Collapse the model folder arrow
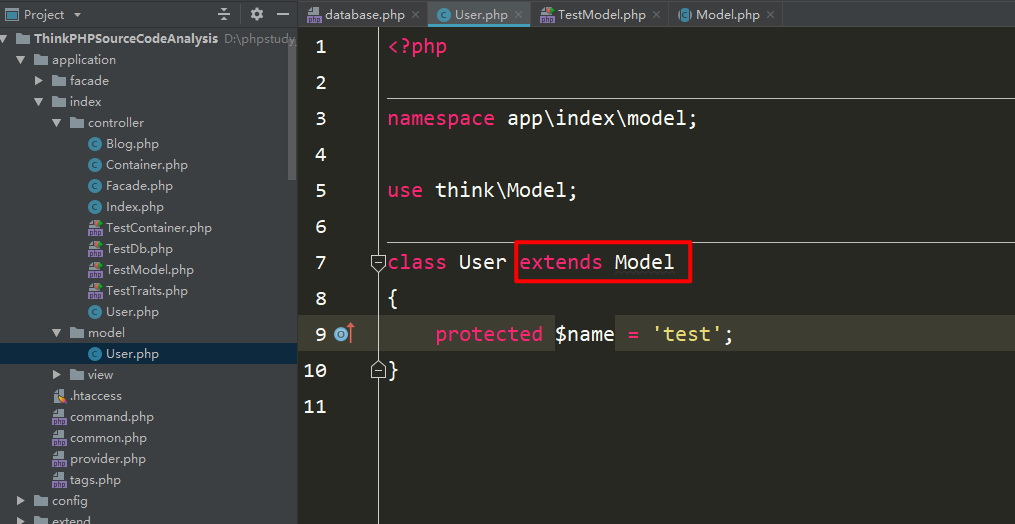 click(57, 333)
